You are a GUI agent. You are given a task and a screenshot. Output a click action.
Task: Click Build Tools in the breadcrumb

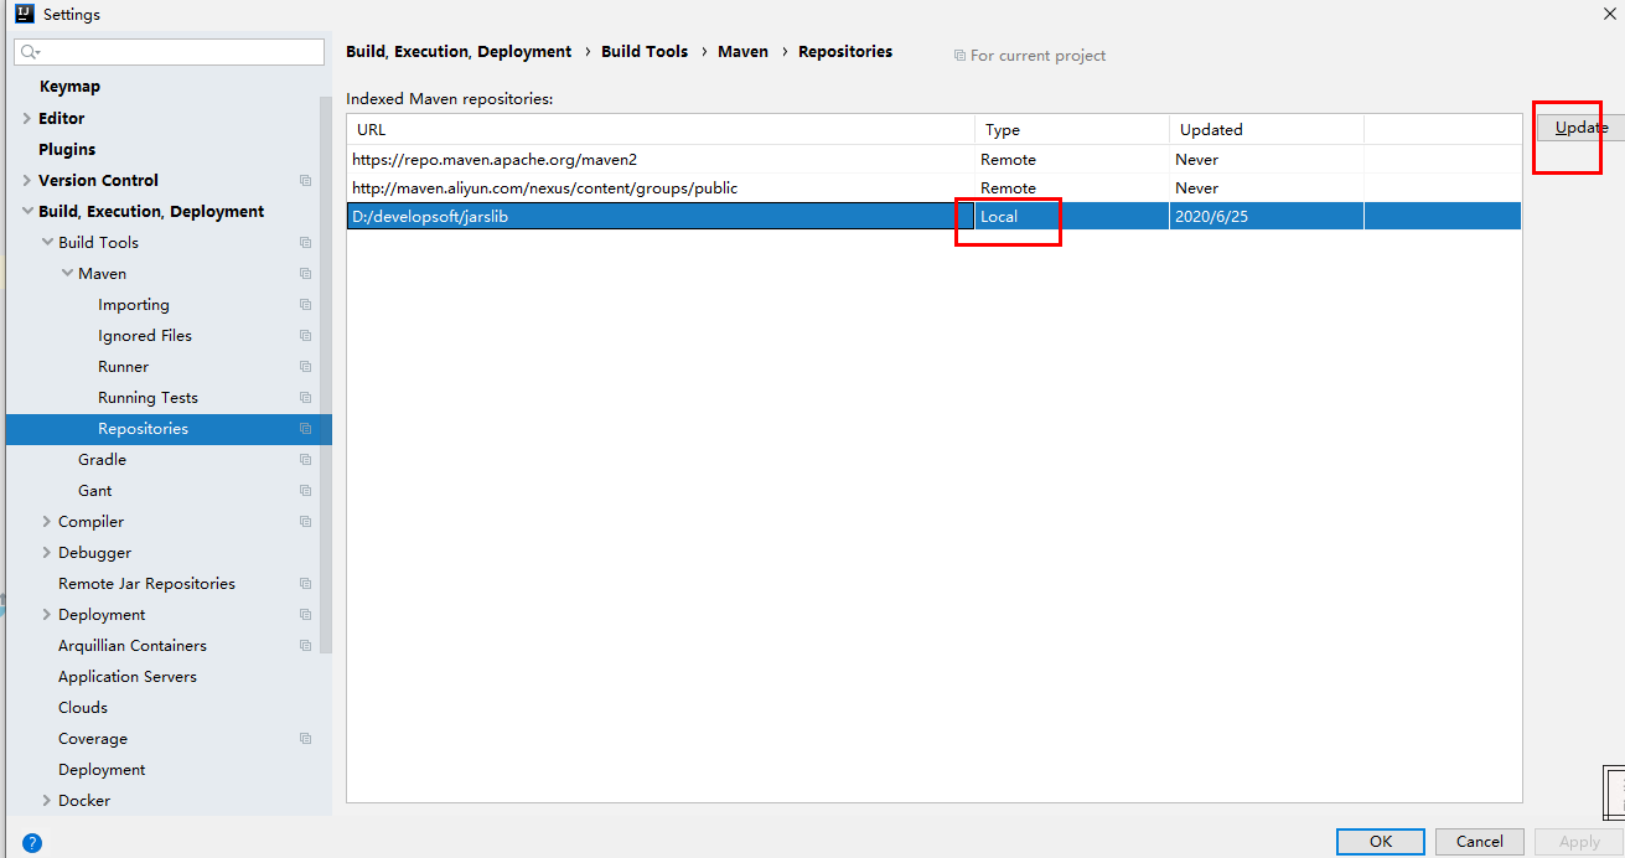[x=644, y=51]
